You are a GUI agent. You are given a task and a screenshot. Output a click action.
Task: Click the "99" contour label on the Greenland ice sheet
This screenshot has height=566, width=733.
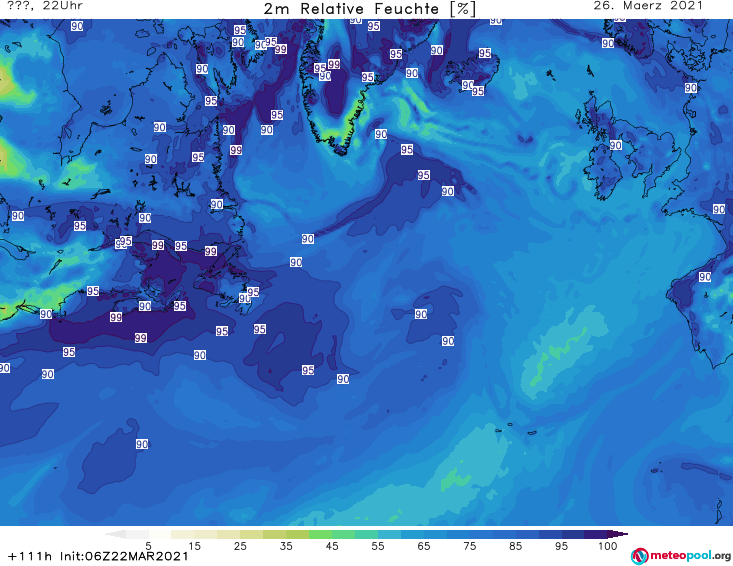334,64
